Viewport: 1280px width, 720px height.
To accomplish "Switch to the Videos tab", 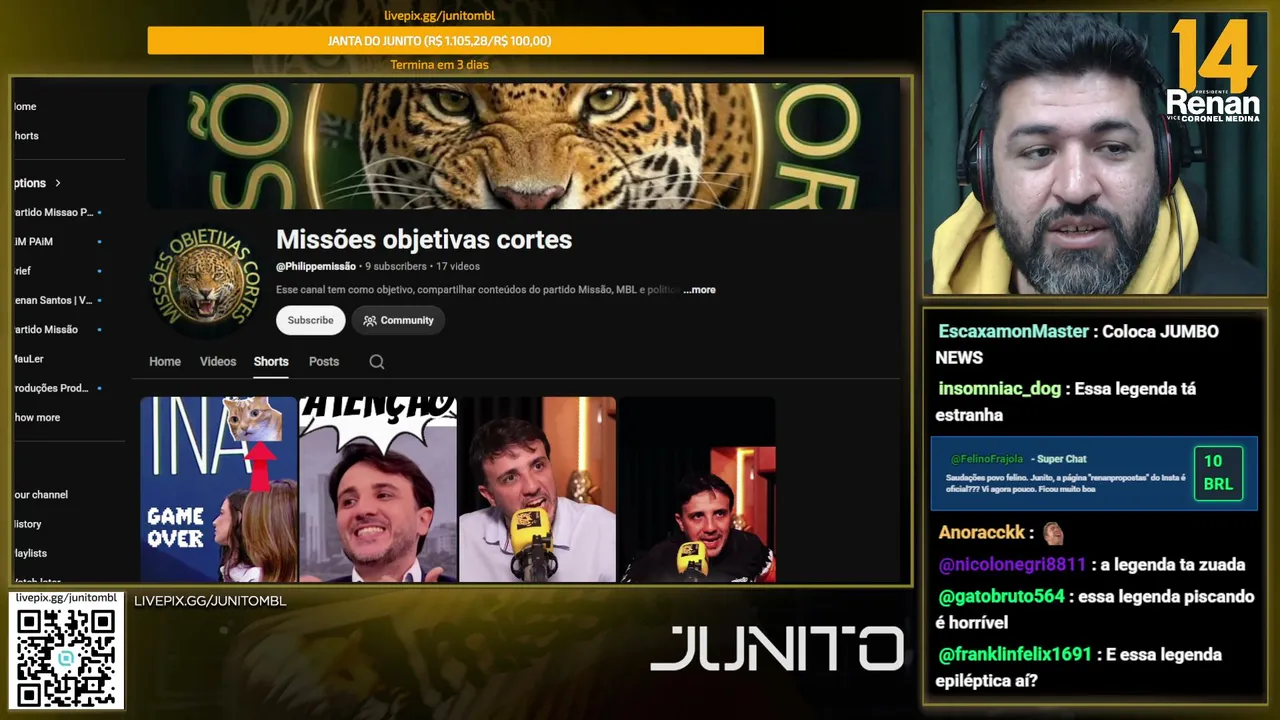I will click(218, 362).
